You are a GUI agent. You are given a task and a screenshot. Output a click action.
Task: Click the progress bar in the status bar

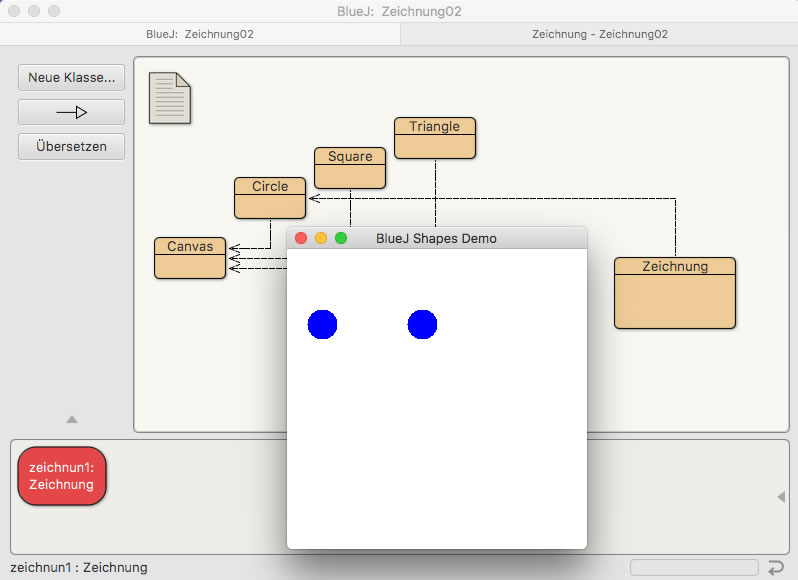tap(692, 568)
